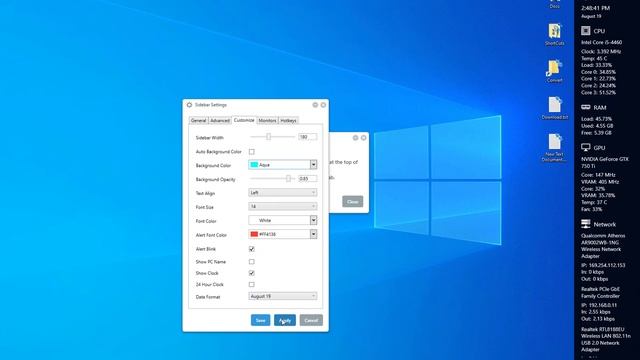The image size is (640, 360).
Task: Click the "Core 3:" load sidebar text
Action: coord(598,93)
